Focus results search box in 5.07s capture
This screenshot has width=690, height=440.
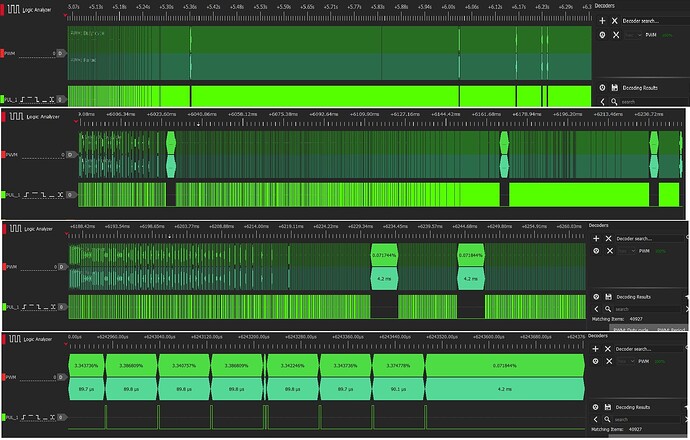pos(654,102)
